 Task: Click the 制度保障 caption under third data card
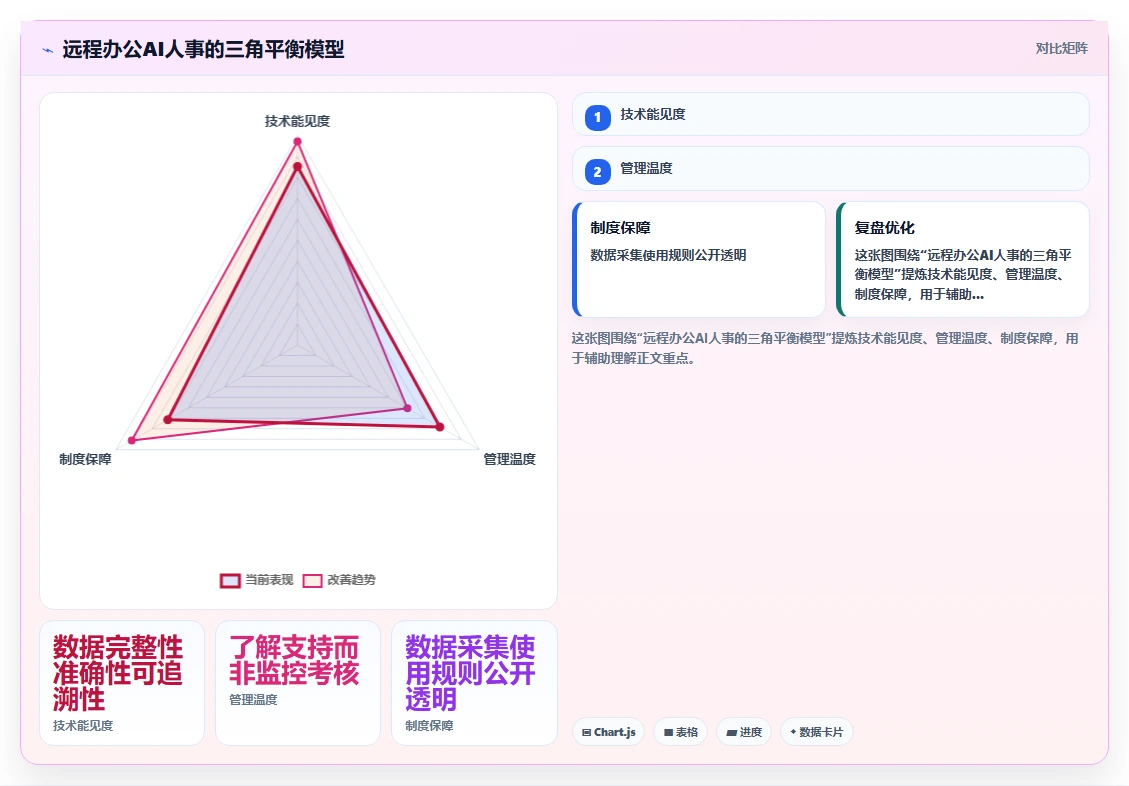click(x=429, y=726)
